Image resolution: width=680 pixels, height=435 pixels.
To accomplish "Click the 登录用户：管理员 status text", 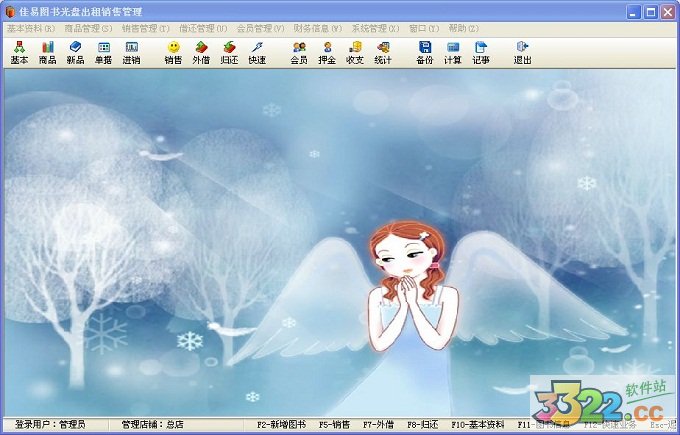I will click(50, 424).
